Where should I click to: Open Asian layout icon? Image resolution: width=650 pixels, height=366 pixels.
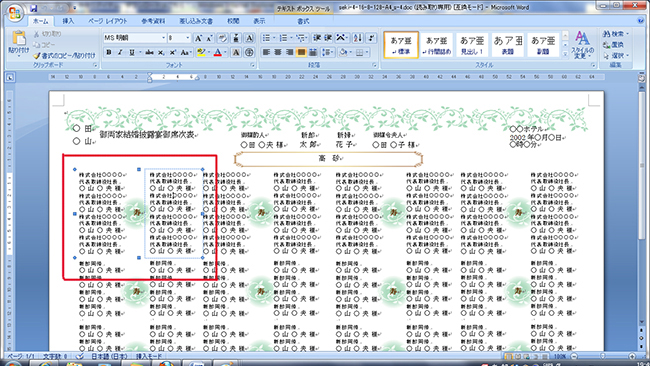(341, 38)
